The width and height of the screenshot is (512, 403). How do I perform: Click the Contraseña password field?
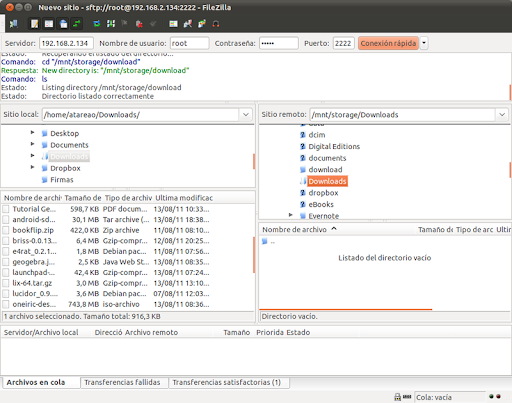click(x=278, y=43)
